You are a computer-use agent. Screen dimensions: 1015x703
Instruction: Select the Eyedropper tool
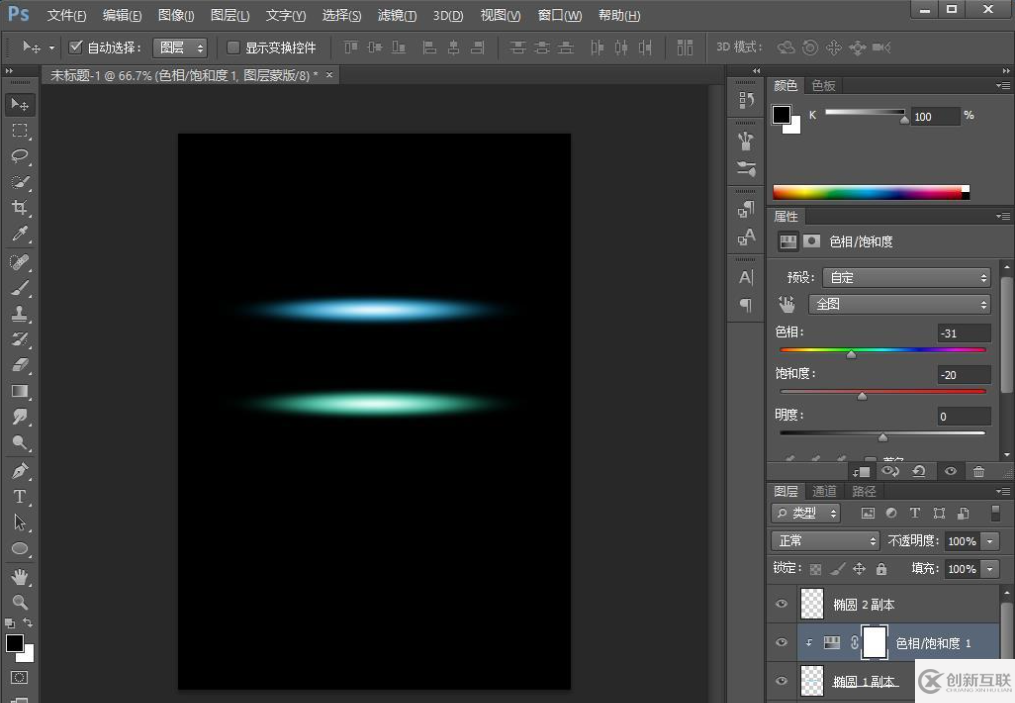click(x=19, y=235)
